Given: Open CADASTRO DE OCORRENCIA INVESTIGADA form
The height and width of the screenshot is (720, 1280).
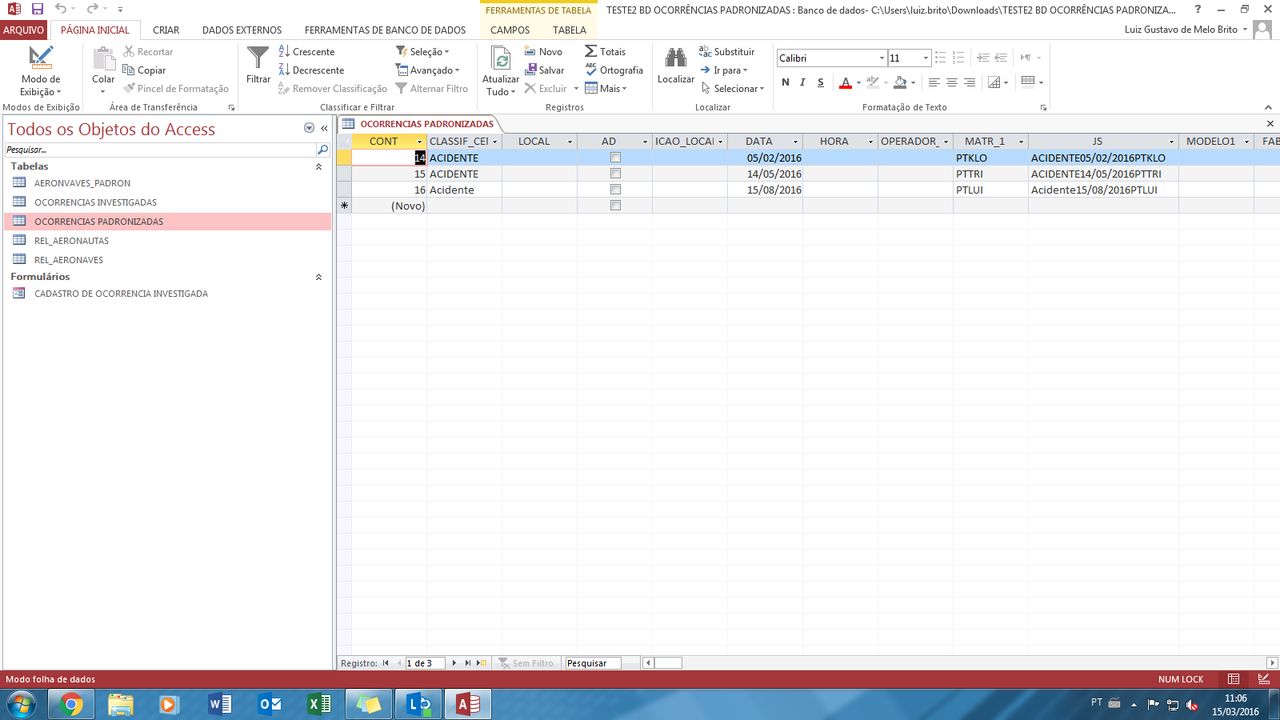Looking at the screenshot, I should tap(167, 294).
